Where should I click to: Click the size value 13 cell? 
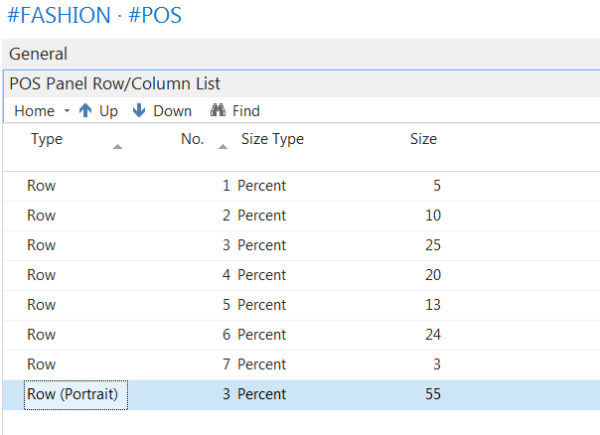pyautogui.click(x=432, y=305)
